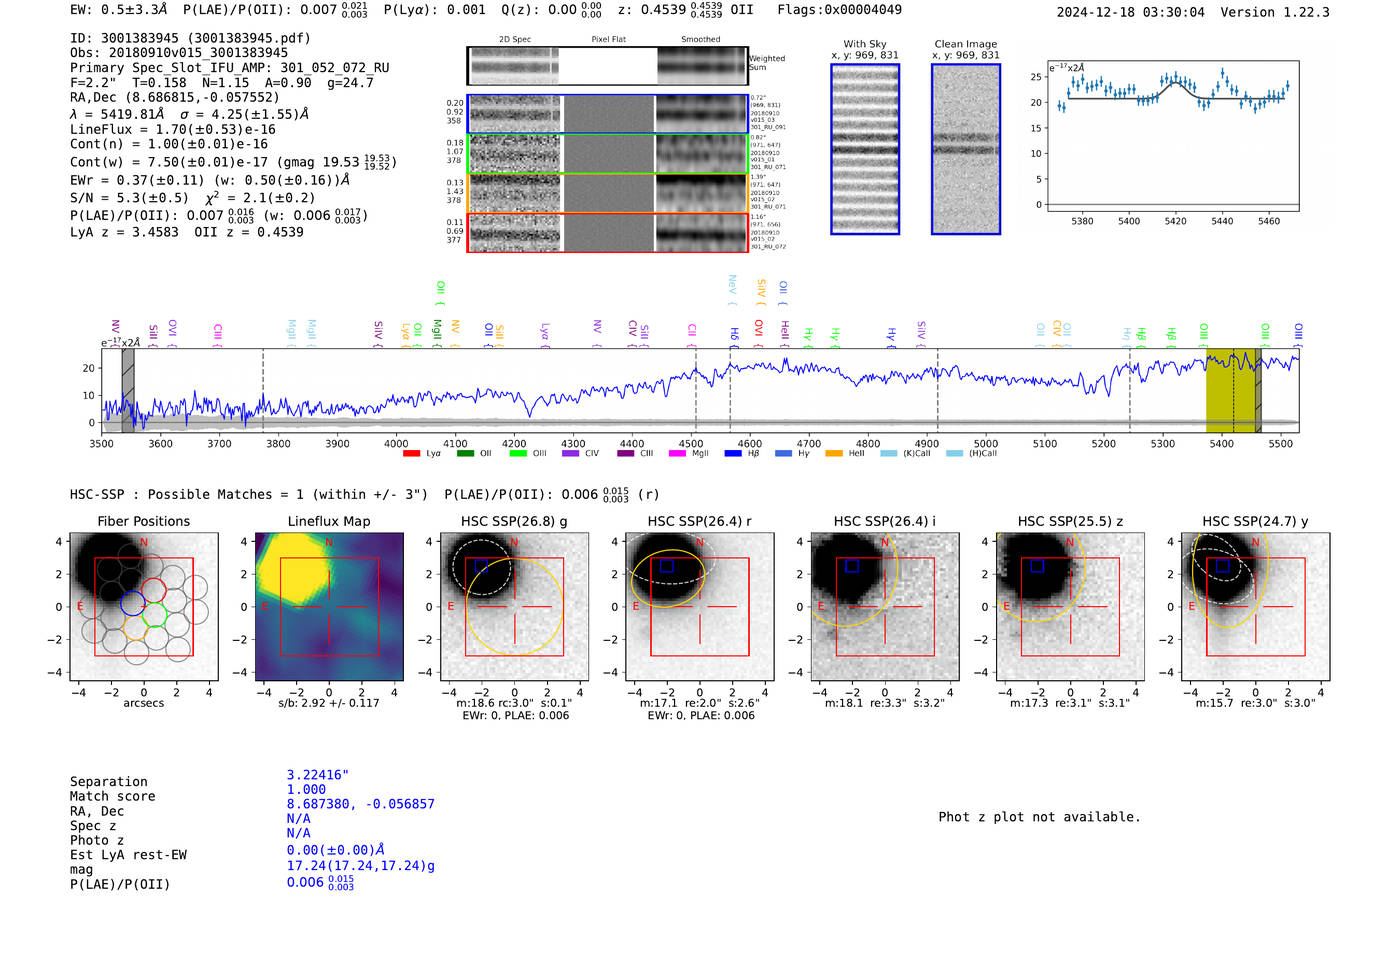This screenshot has height=953, width=1400.
Task: Select the red-bordered fiber spectrum row
Action: (x=607, y=232)
